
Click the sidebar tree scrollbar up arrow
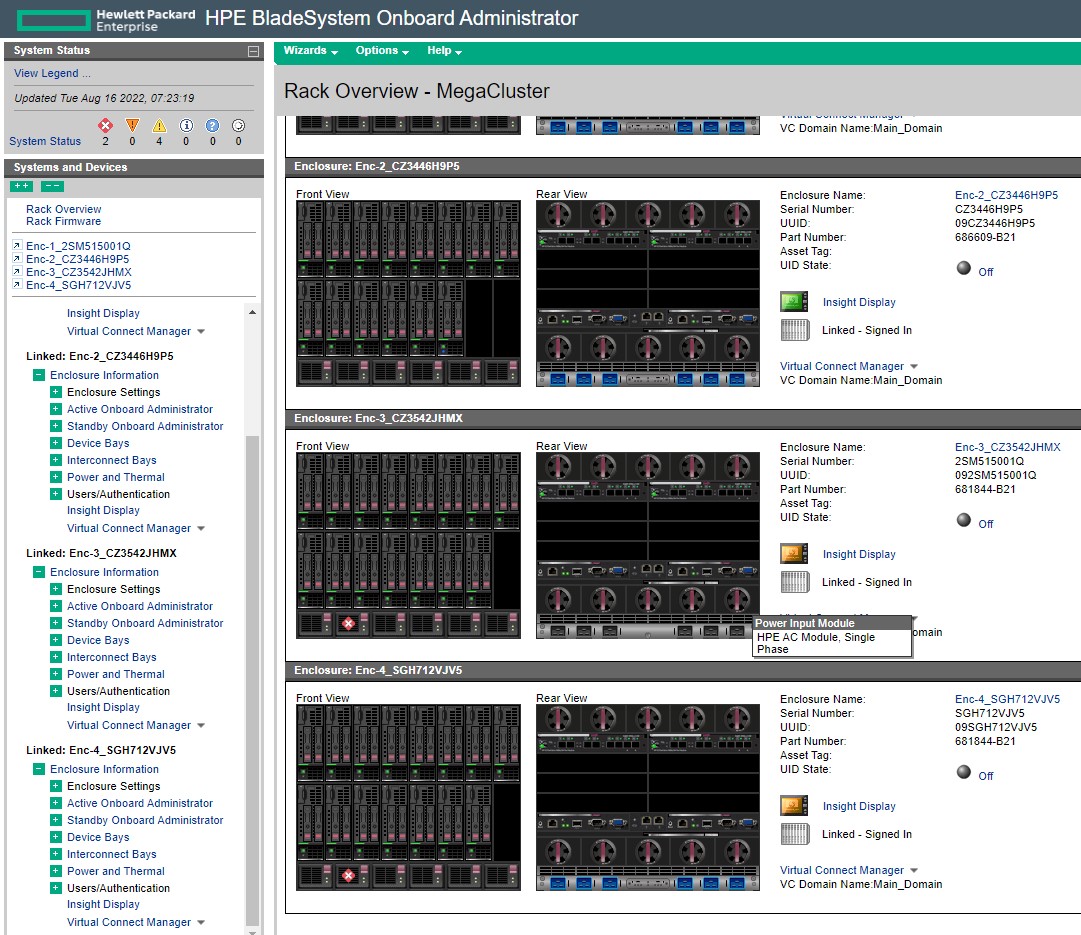point(252,312)
